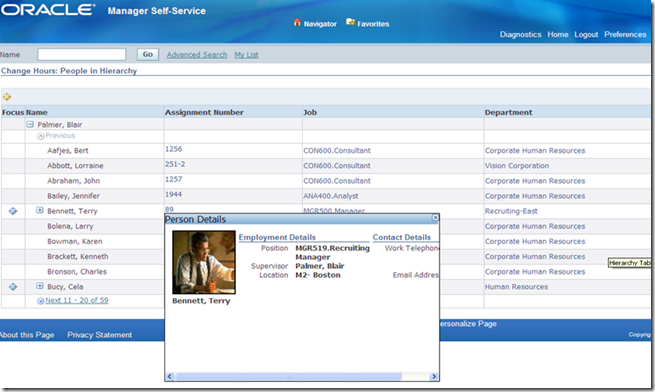Open the About this Page link
Image resolution: width=655 pixels, height=392 pixels.
pos(27,335)
